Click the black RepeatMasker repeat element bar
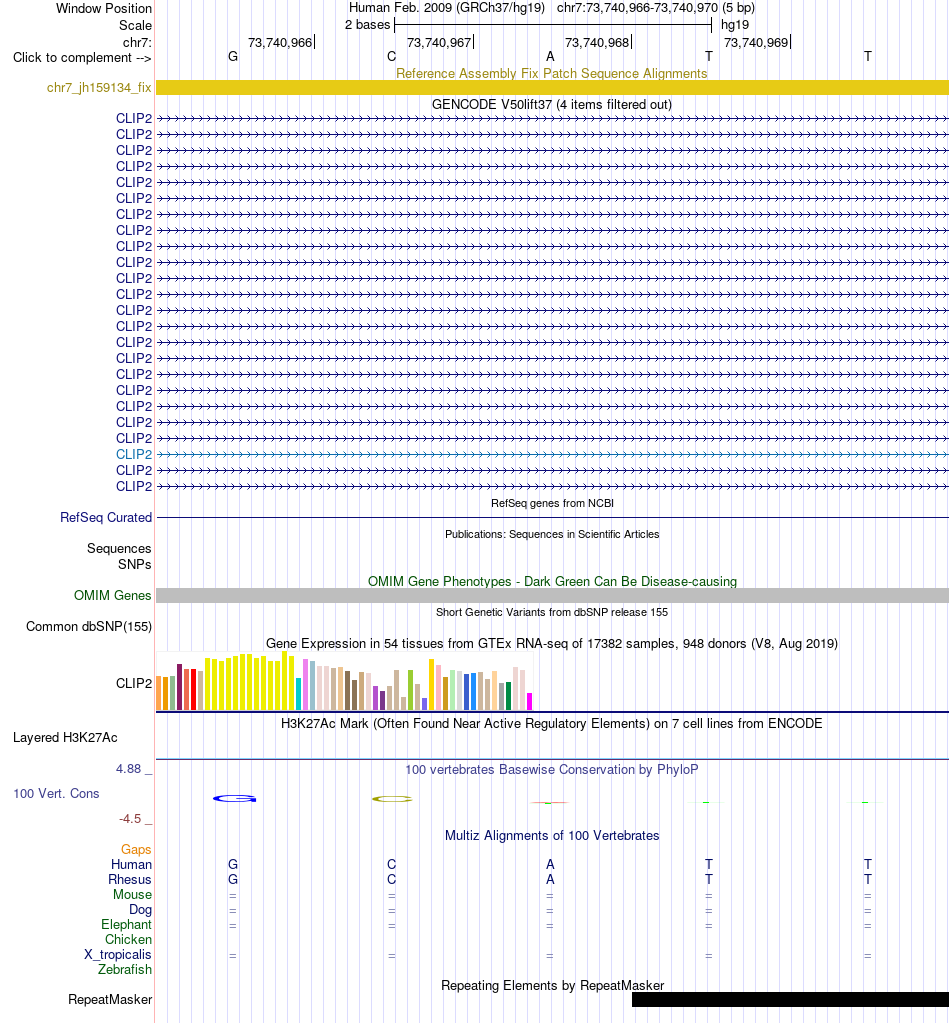 790,1000
